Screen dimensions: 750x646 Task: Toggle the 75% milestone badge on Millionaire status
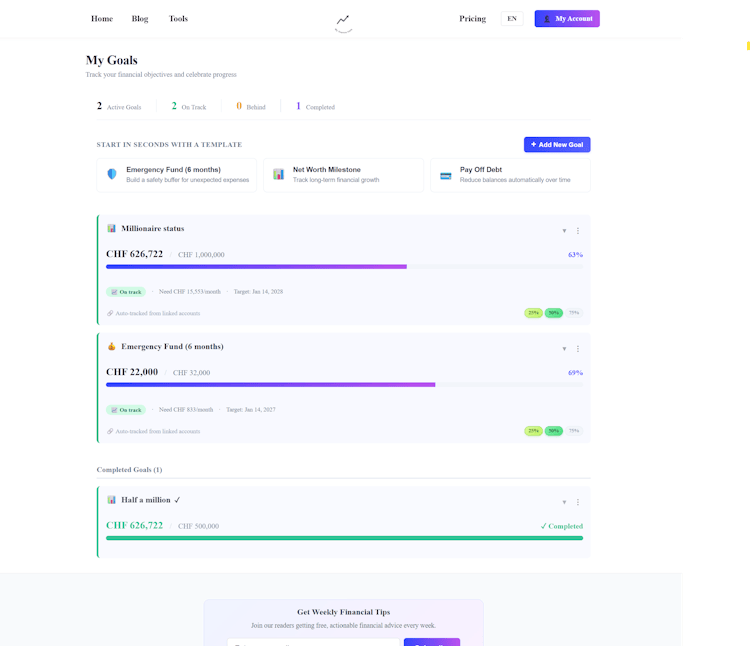click(x=573, y=313)
